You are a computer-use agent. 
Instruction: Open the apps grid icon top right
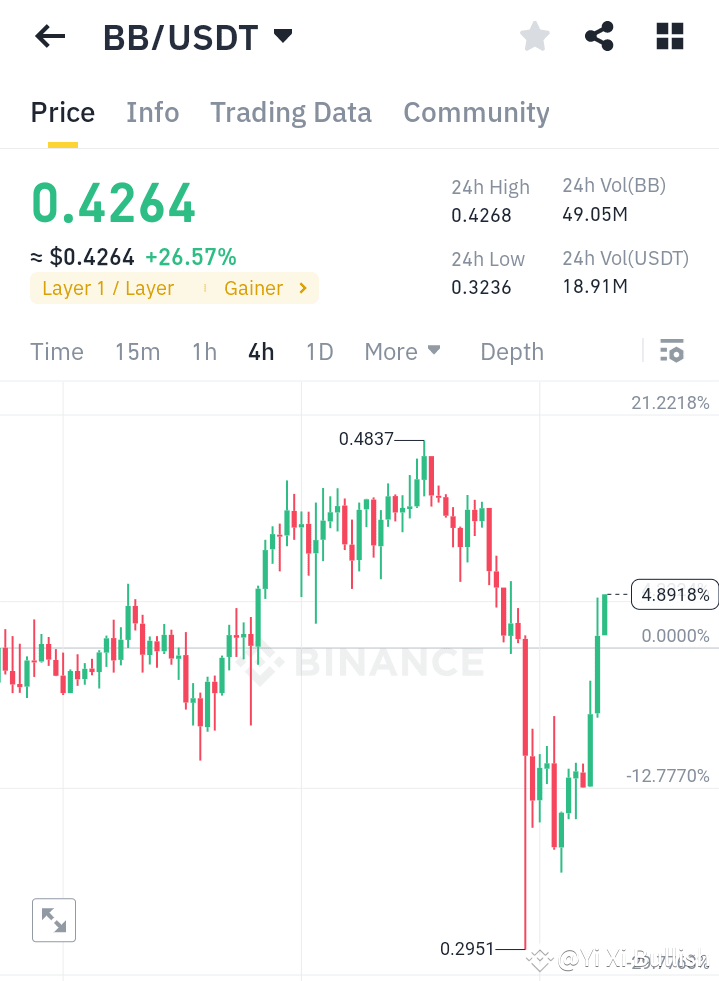pyautogui.click(x=668, y=36)
